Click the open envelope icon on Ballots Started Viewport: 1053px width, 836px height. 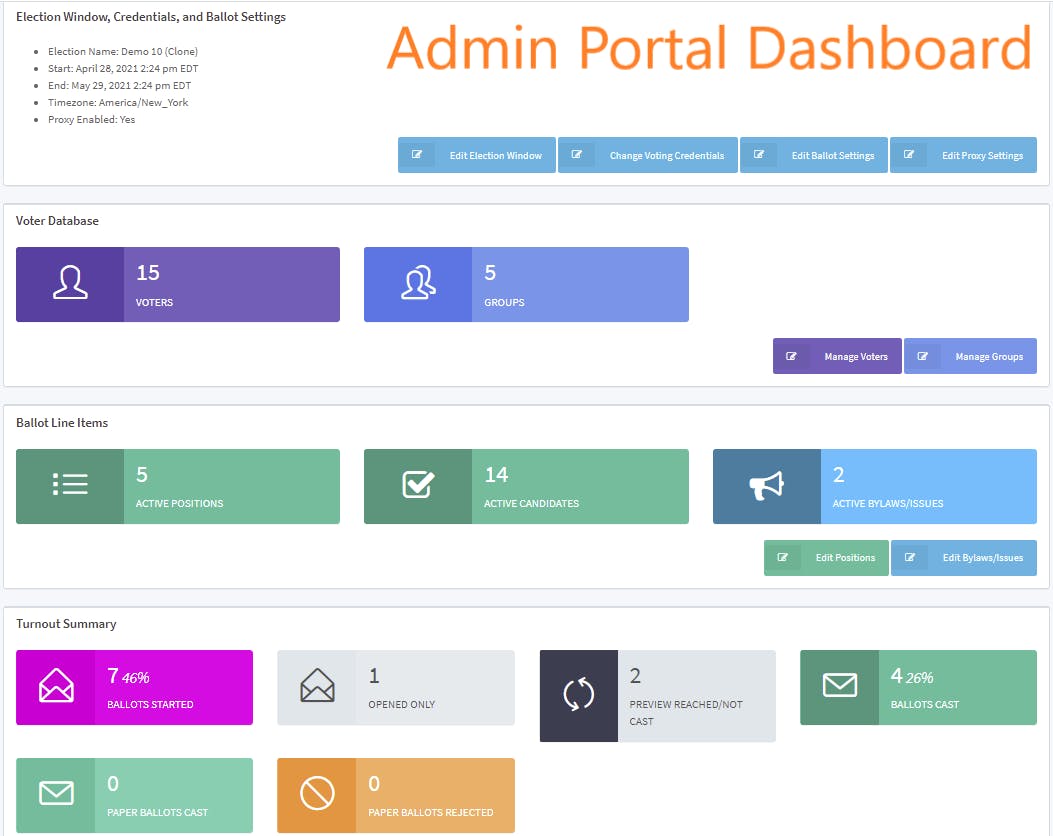(56, 686)
